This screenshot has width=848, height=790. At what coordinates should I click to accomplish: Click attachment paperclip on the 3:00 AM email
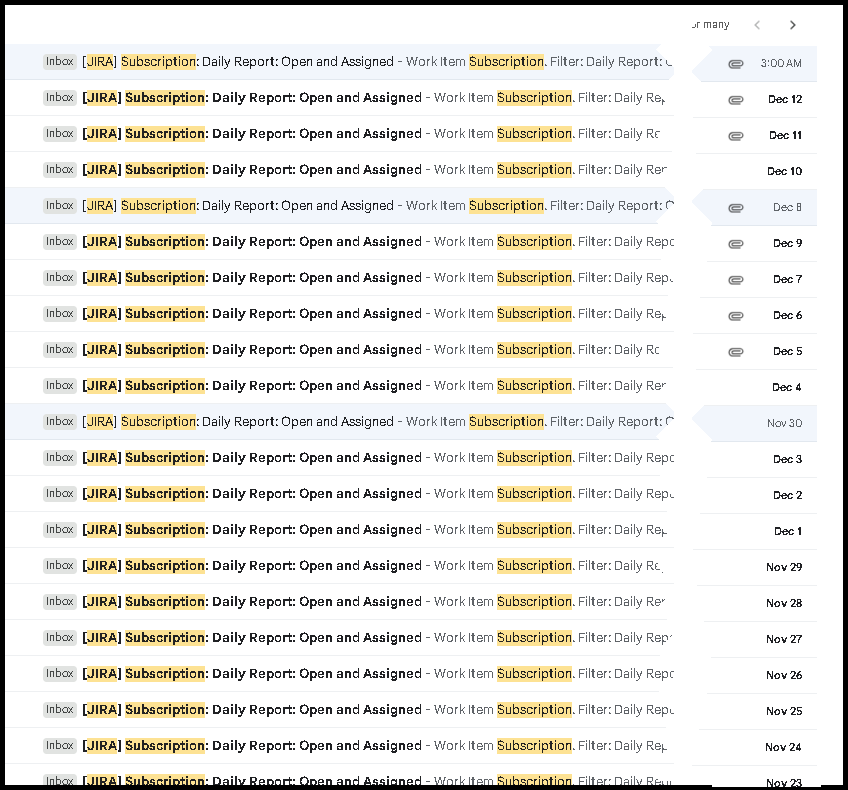pos(736,64)
